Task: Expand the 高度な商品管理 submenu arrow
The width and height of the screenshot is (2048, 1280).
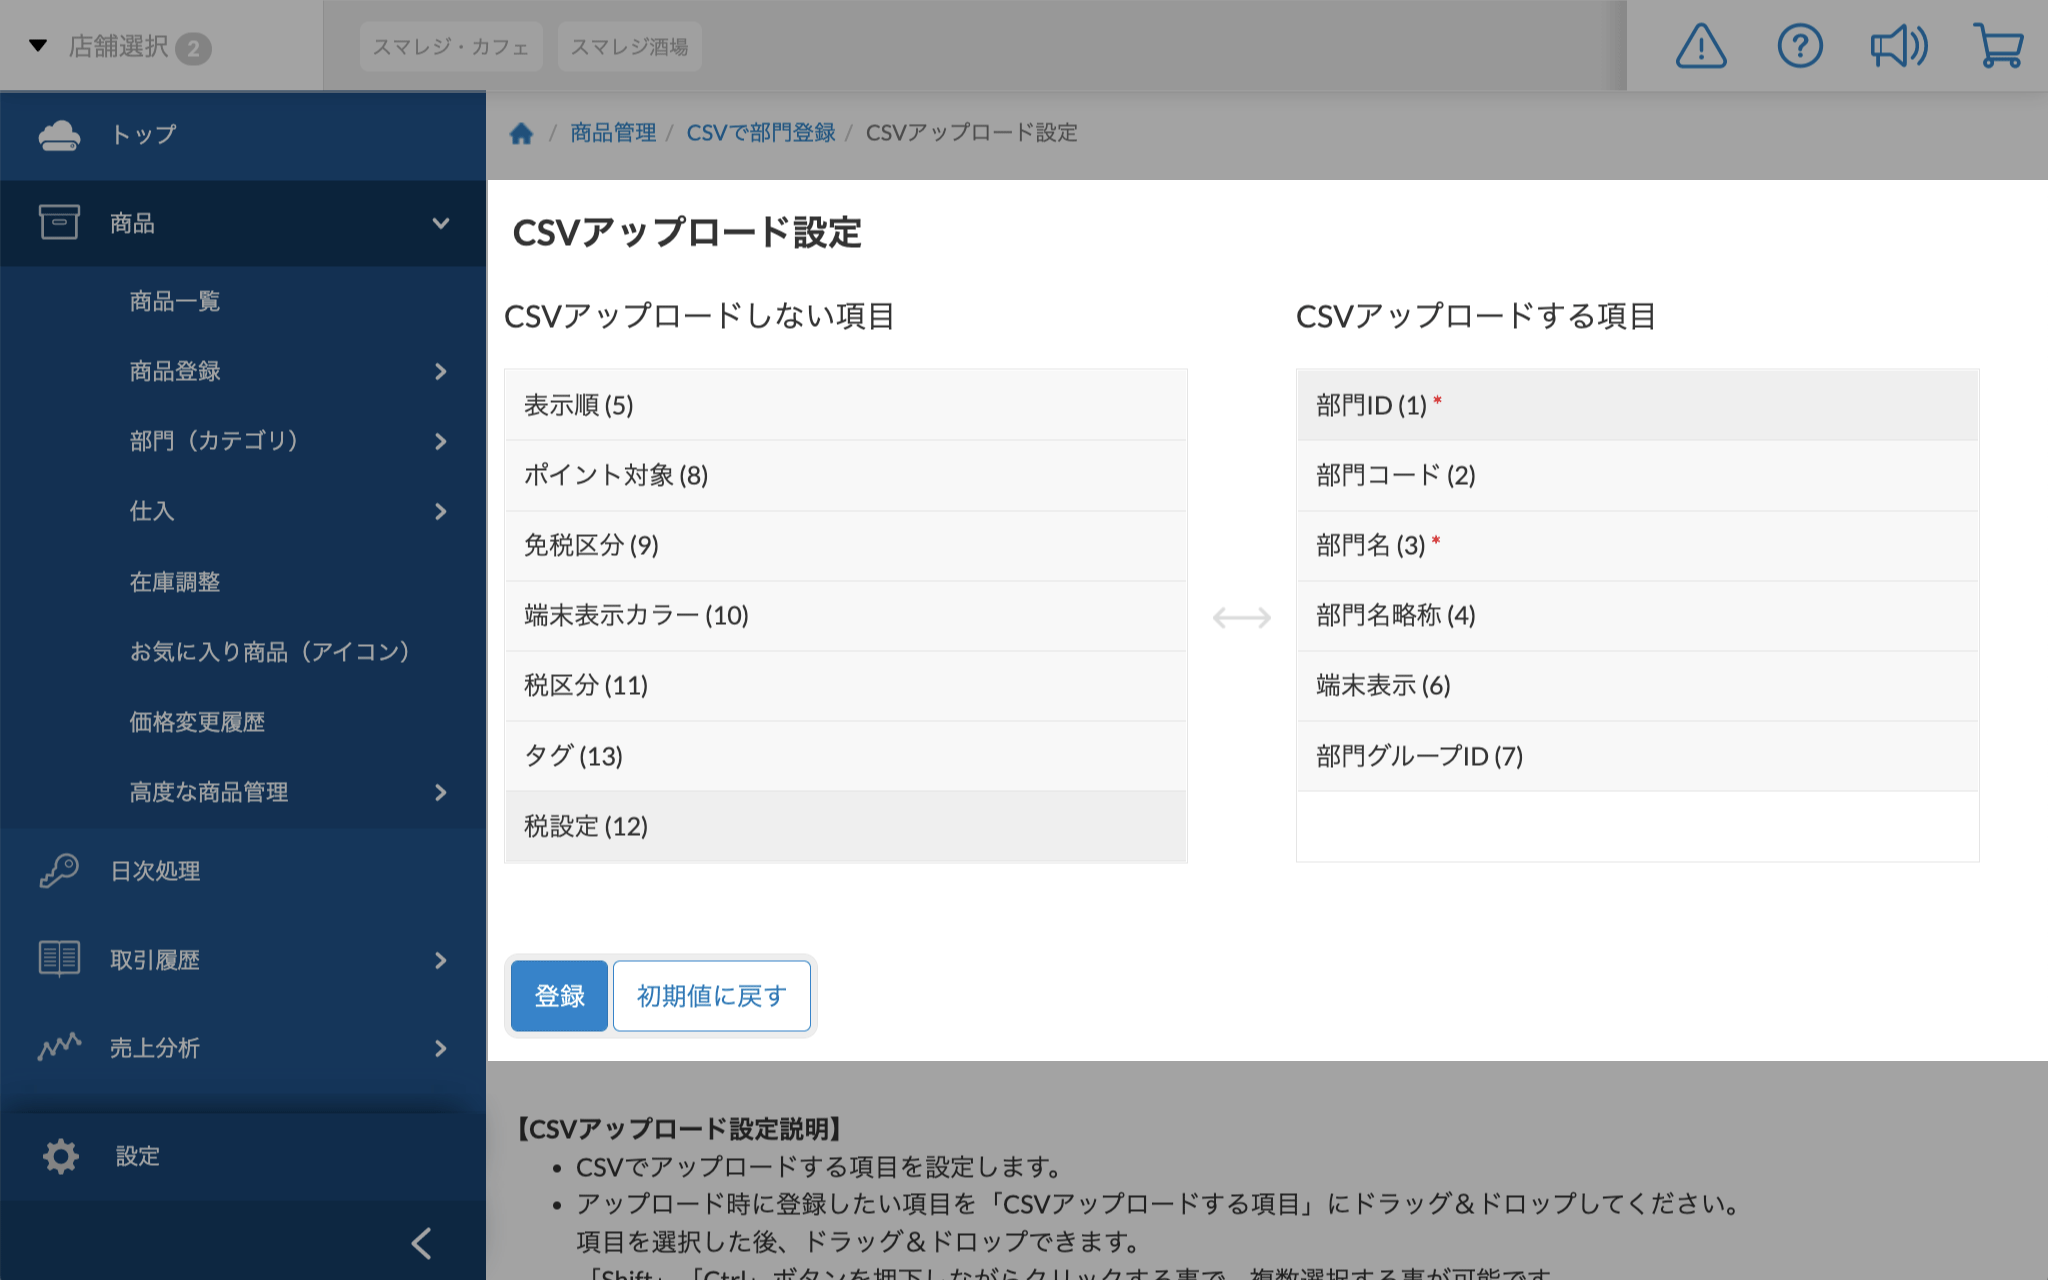Action: point(441,792)
